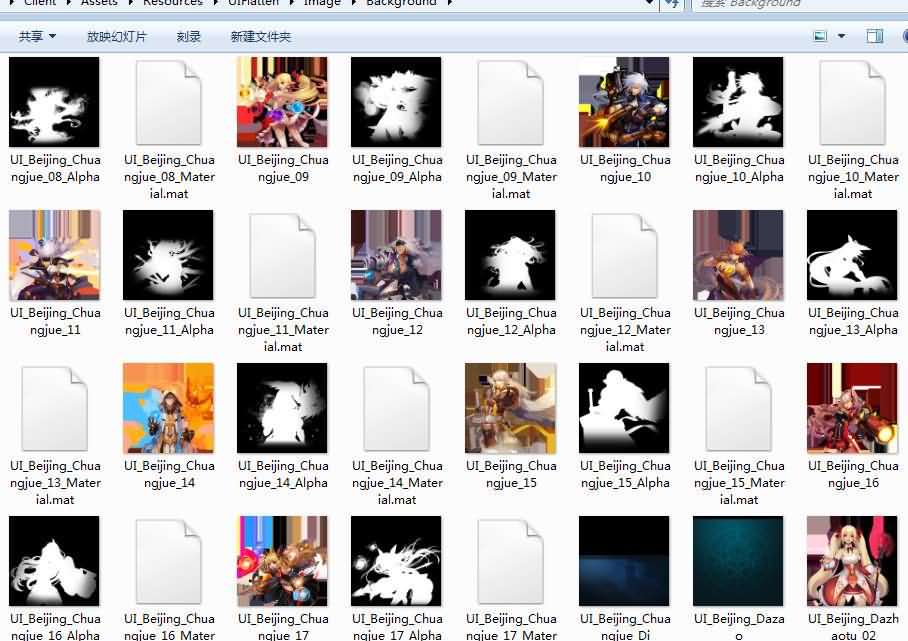Select the UI_Beijing_Chuangjue_14 character image
908x641 pixels.
(168, 408)
